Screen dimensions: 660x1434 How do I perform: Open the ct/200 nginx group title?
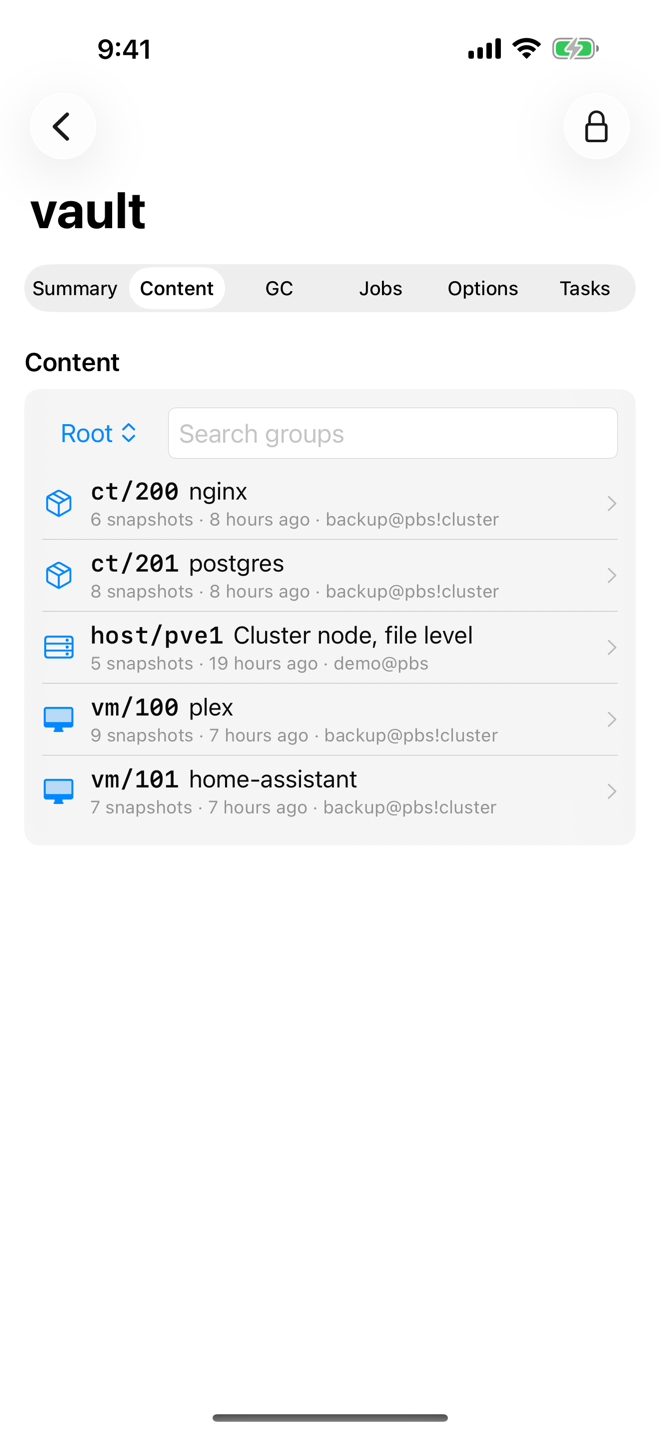(169, 491)
